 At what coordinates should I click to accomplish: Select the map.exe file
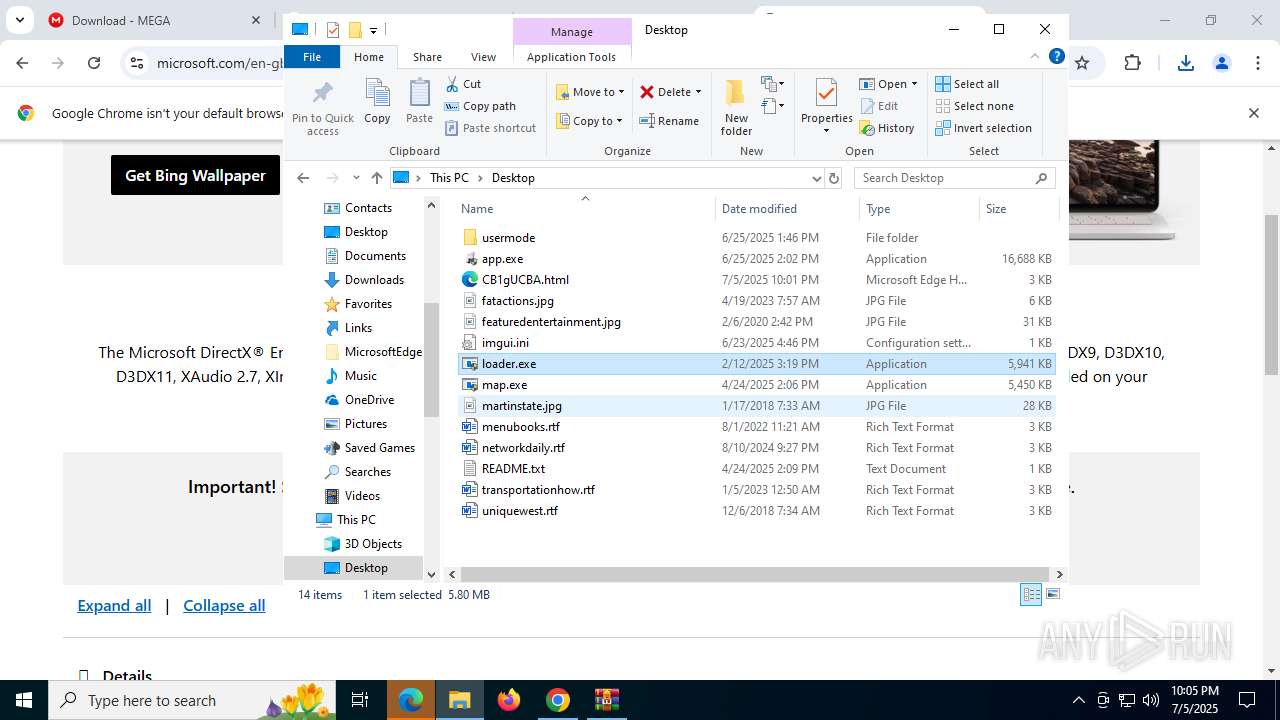click(x=757, y=385)
